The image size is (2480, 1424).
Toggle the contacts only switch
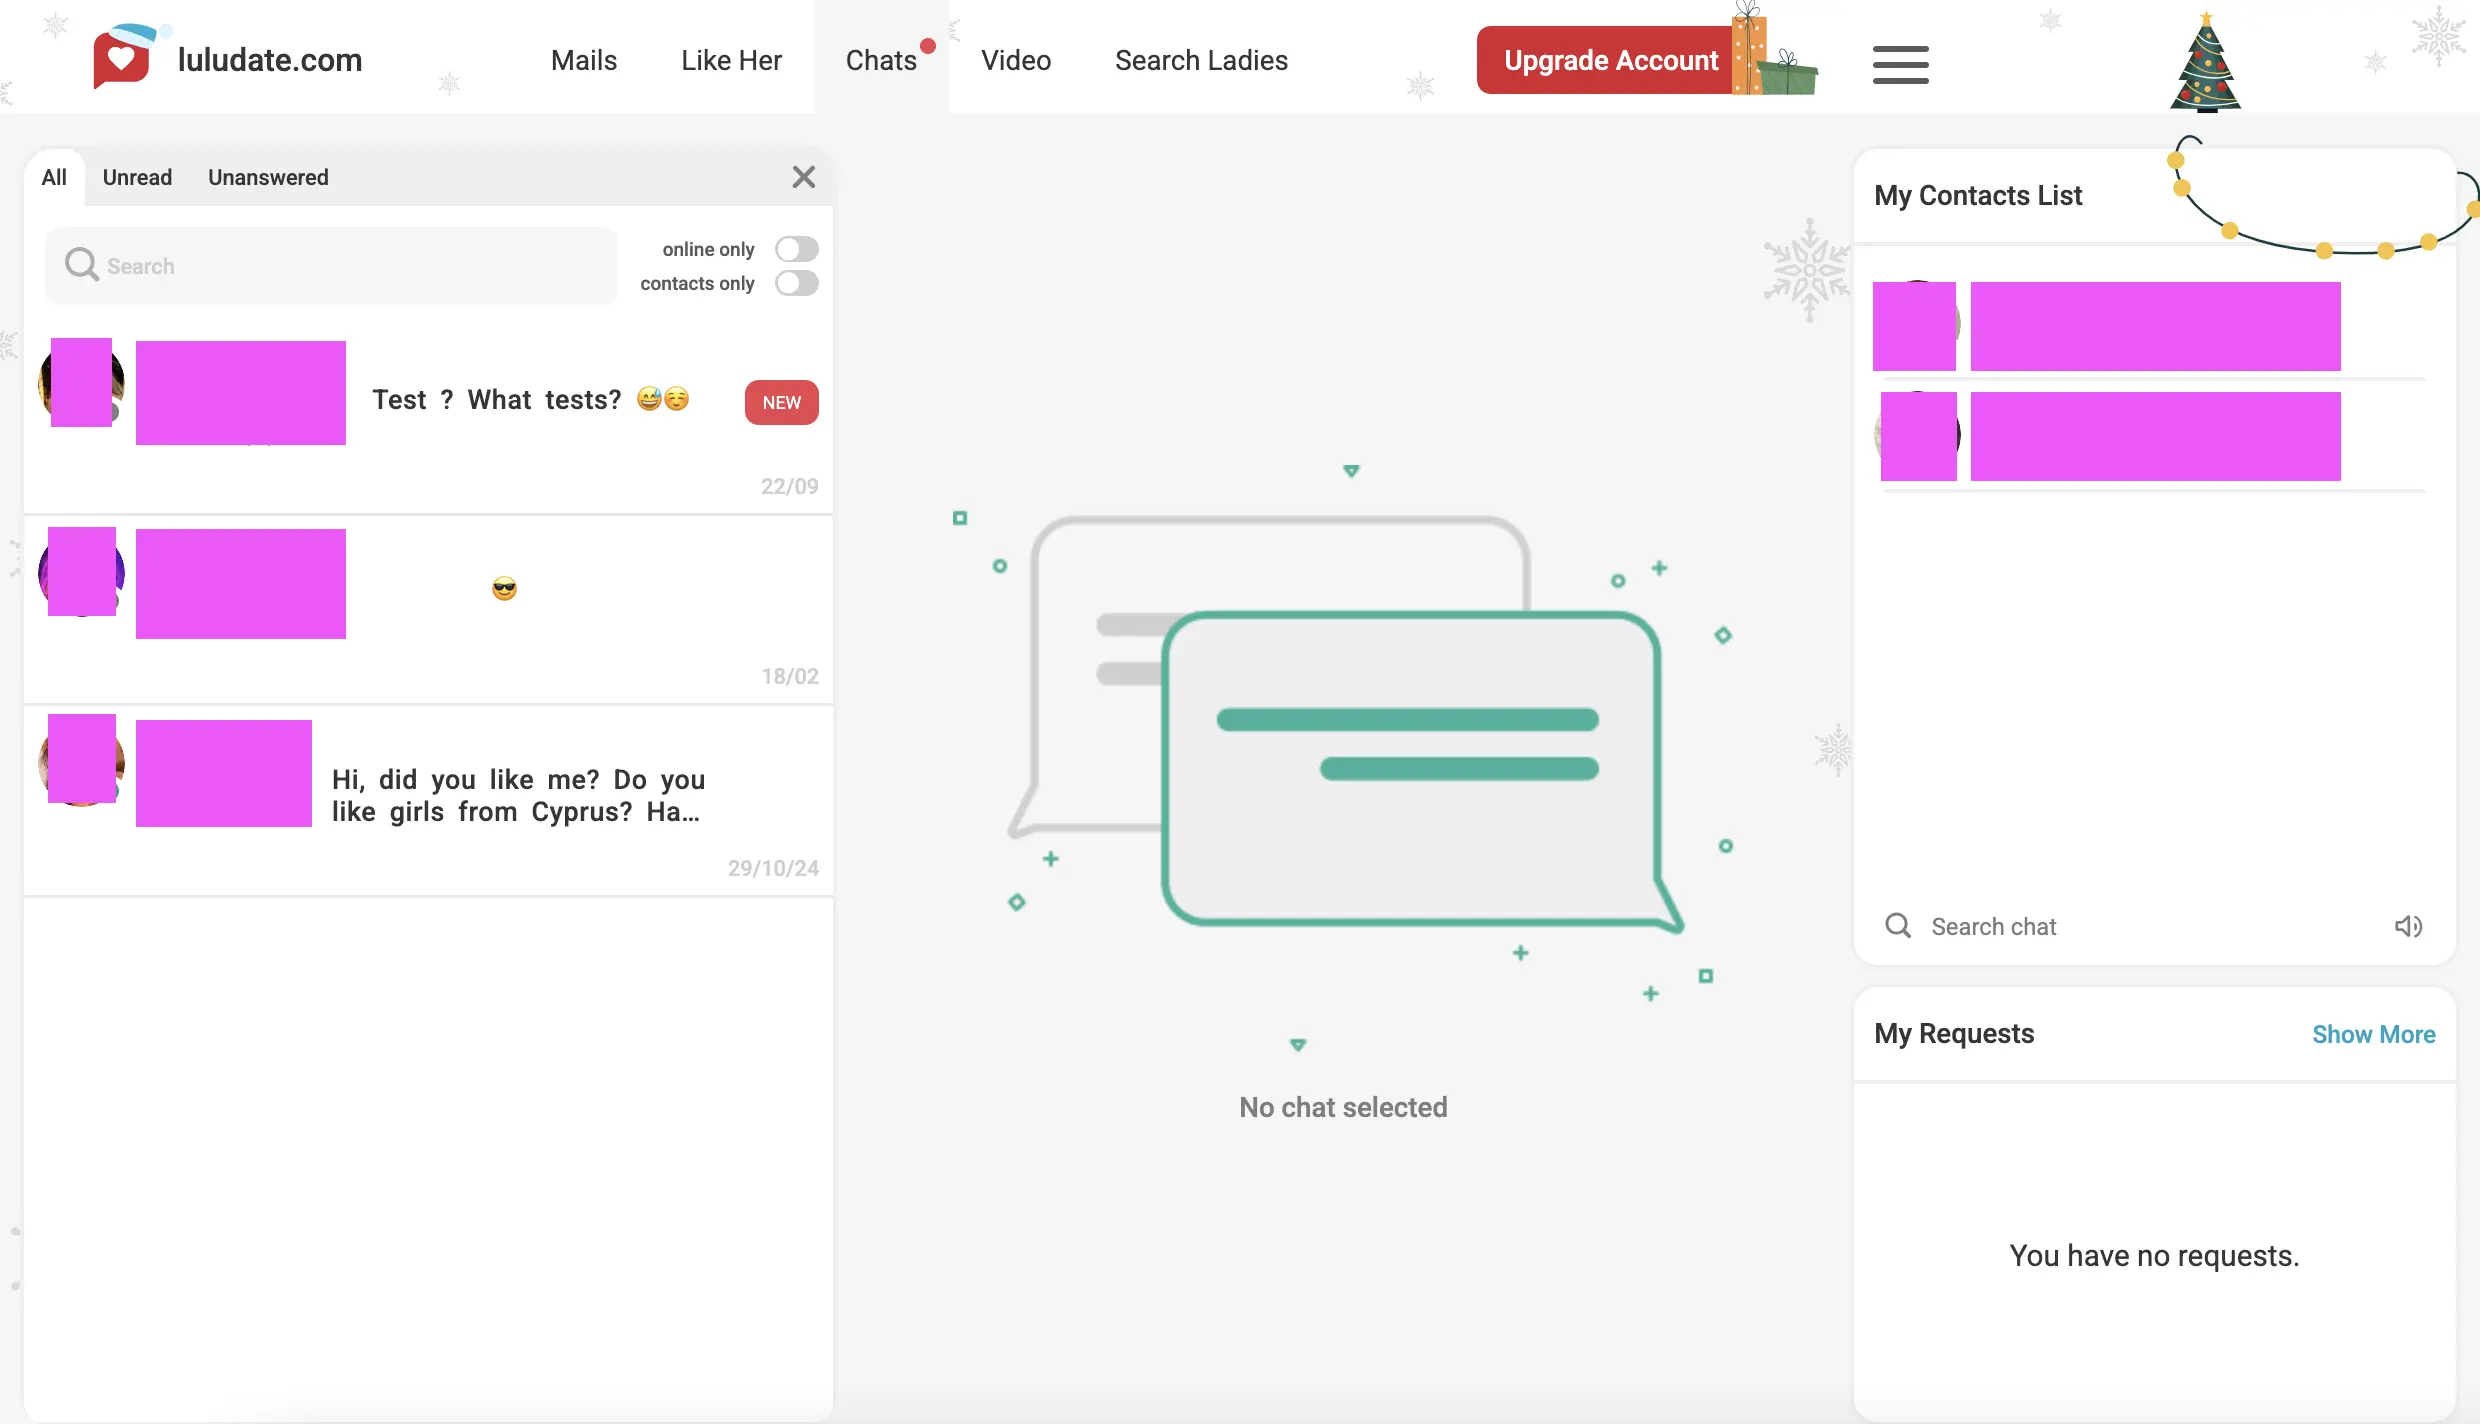796,283
